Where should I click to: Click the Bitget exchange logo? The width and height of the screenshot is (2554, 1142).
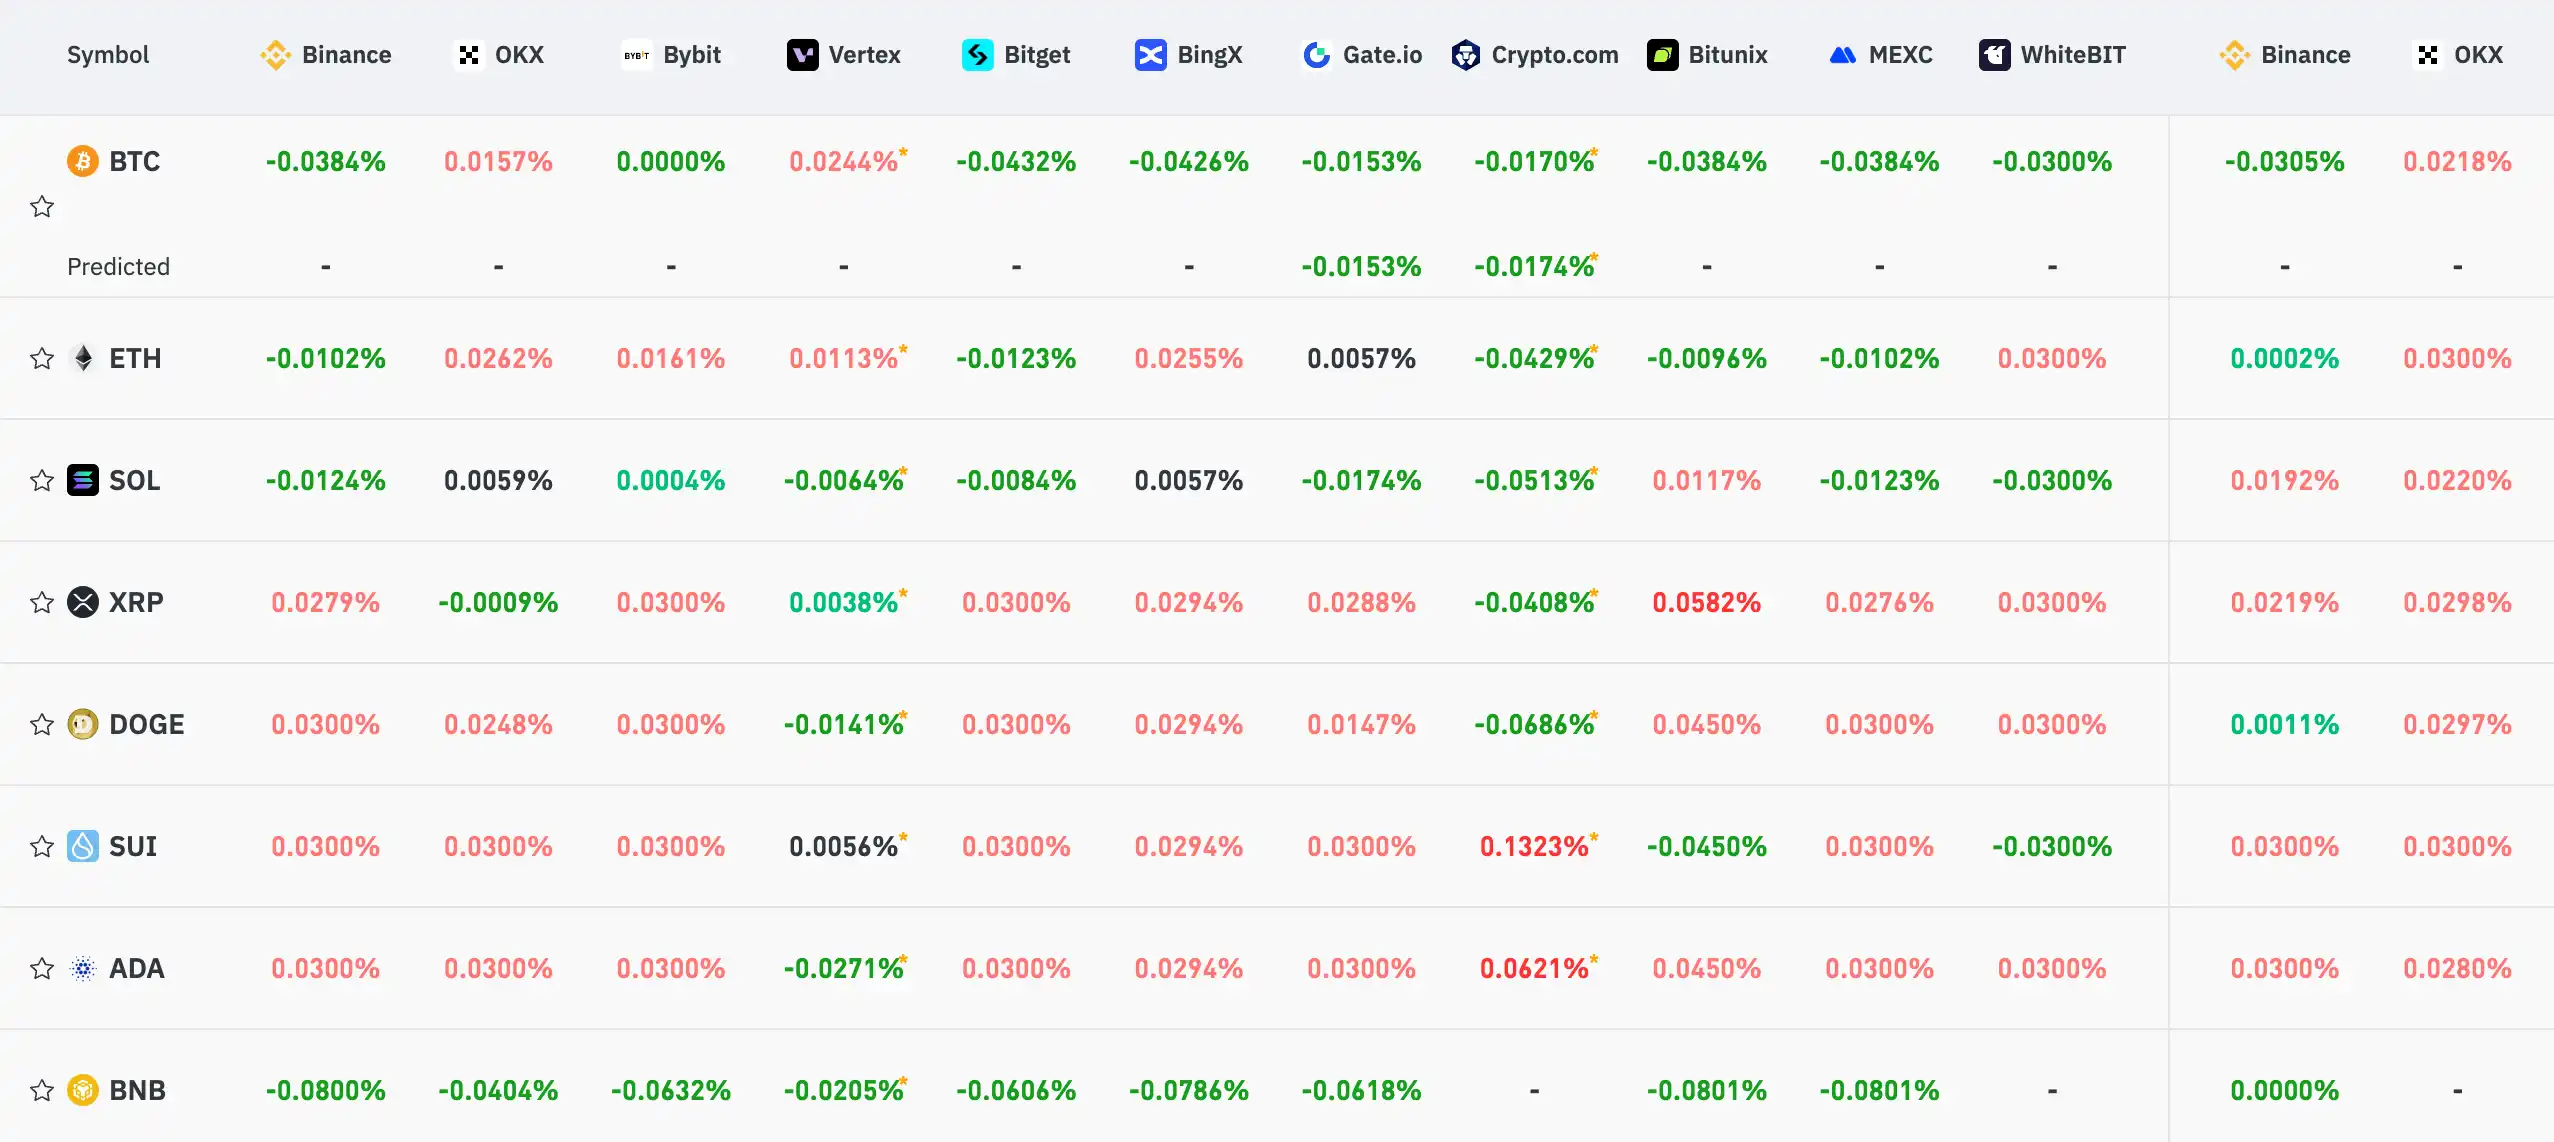click(977, 55)
